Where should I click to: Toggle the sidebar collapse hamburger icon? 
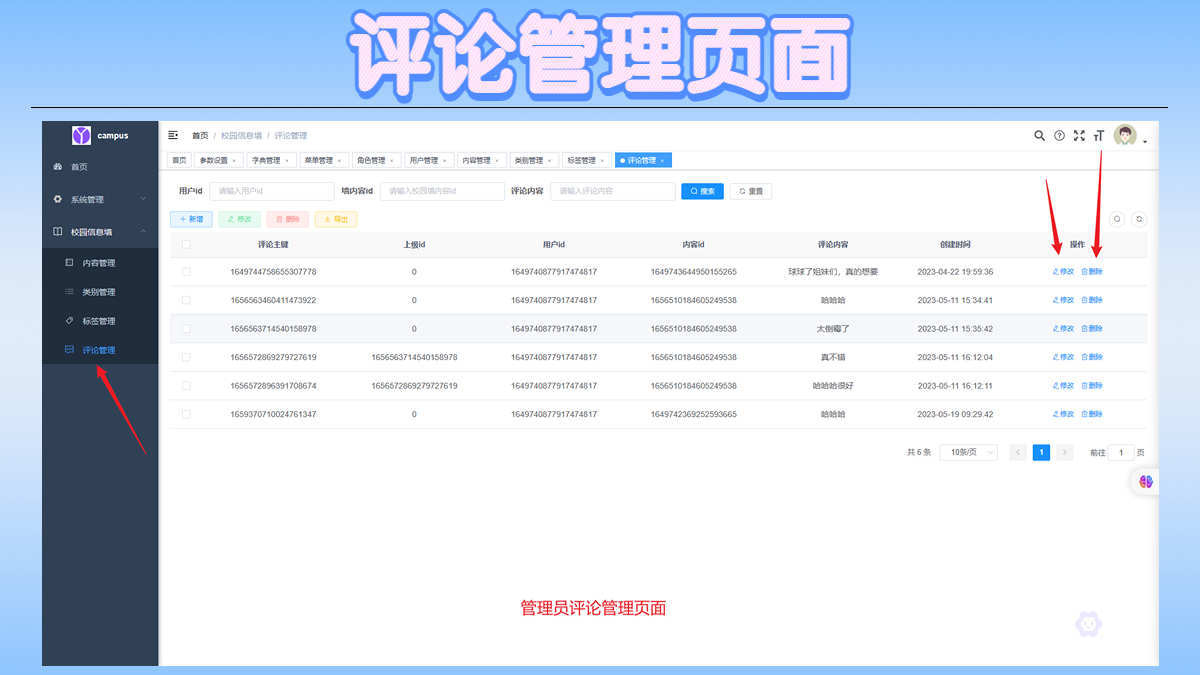173,135
